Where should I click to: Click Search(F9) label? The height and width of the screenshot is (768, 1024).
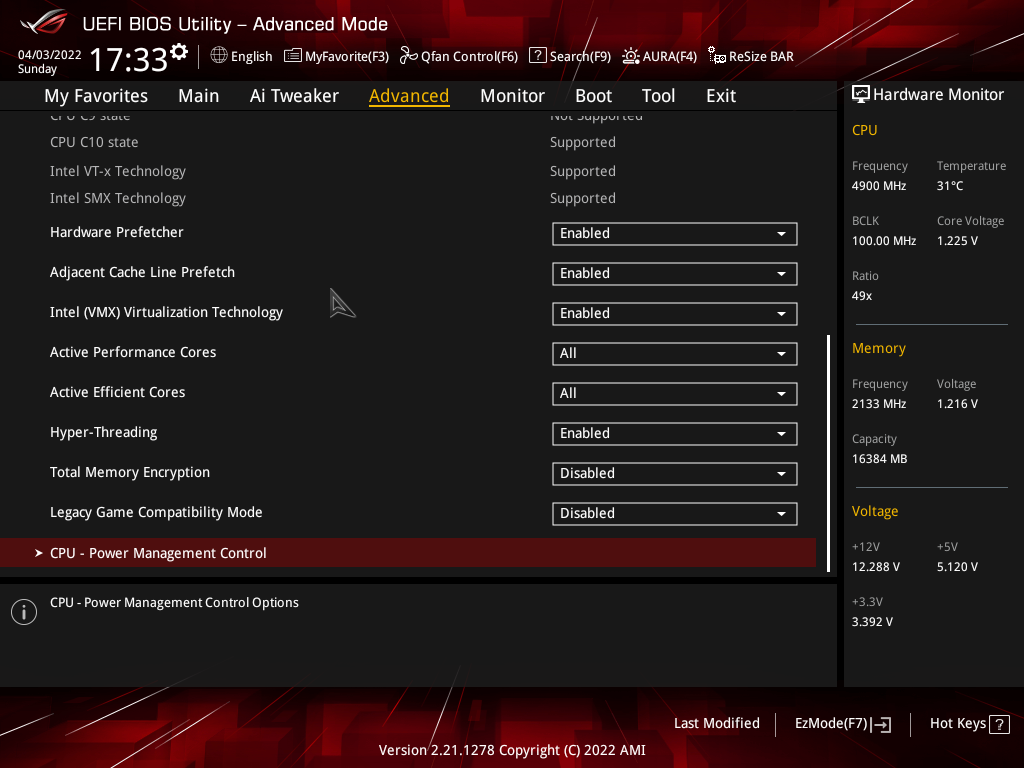pyautogui.click(x=580, y=57)
